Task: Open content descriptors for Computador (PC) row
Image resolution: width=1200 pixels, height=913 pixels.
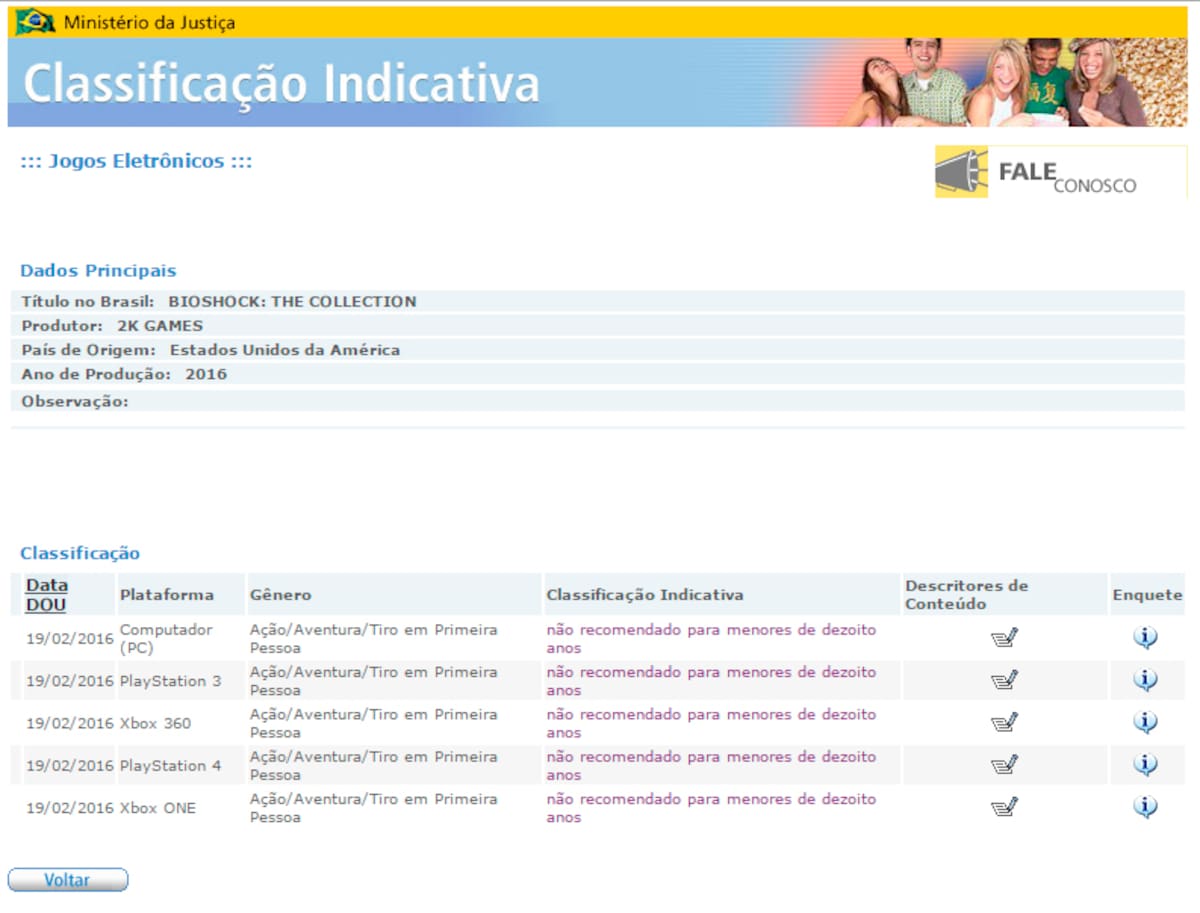Action: click(1004, 638)
